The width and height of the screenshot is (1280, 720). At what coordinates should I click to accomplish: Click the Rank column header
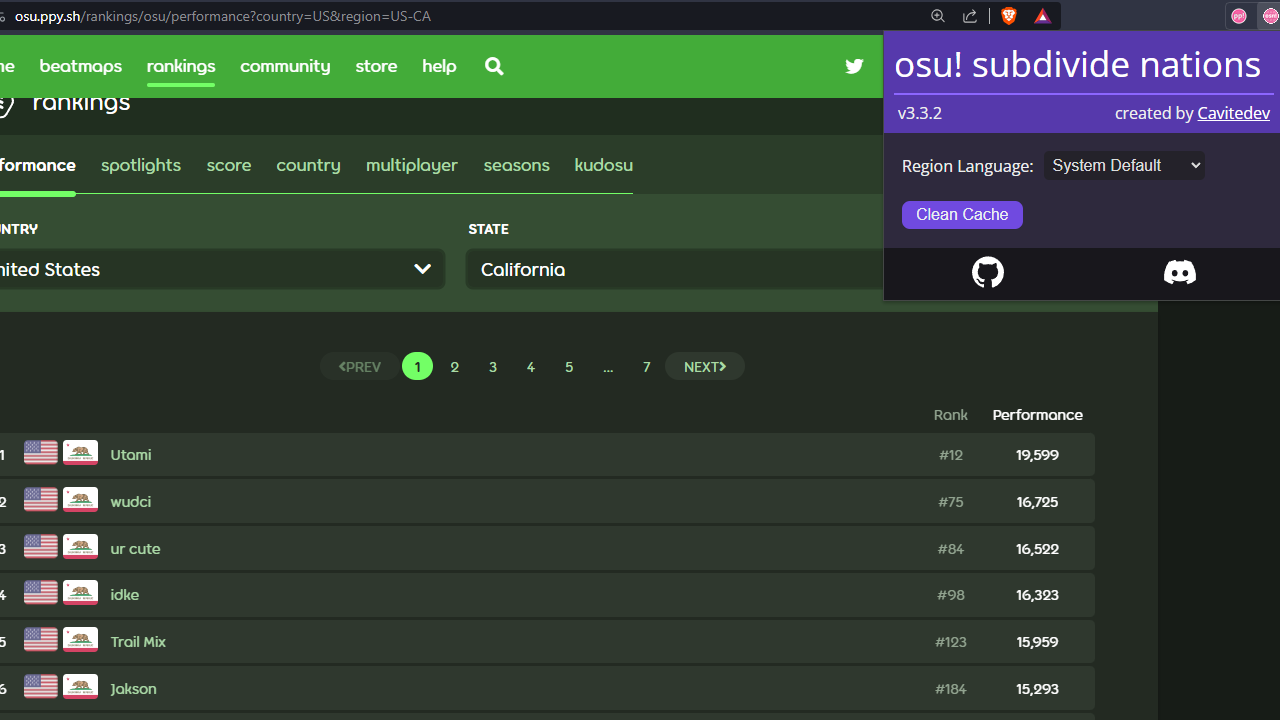click(x=951, y=414)
